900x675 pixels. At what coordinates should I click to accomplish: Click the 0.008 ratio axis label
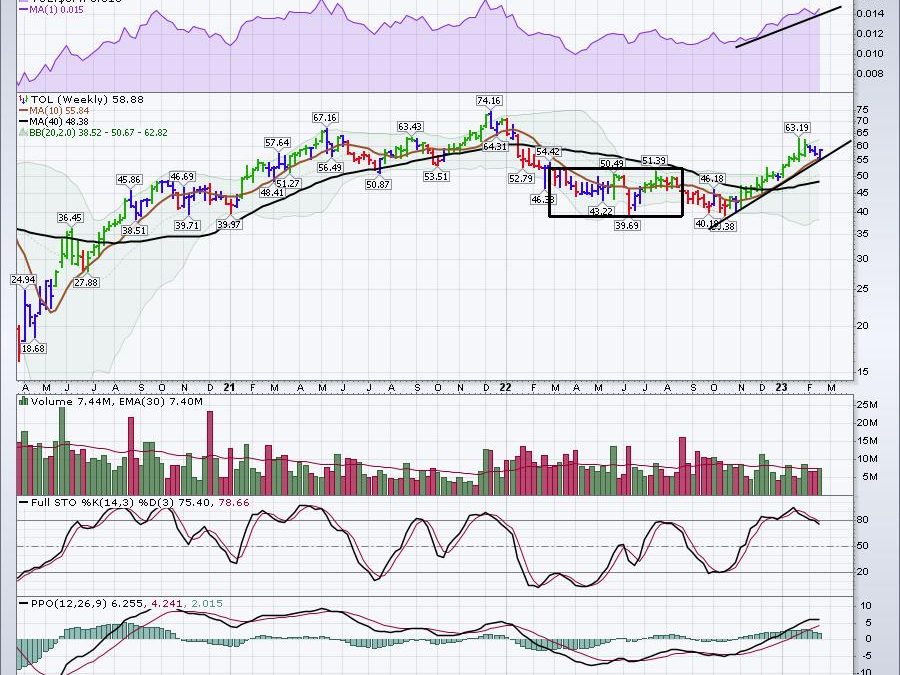[870, 73]
